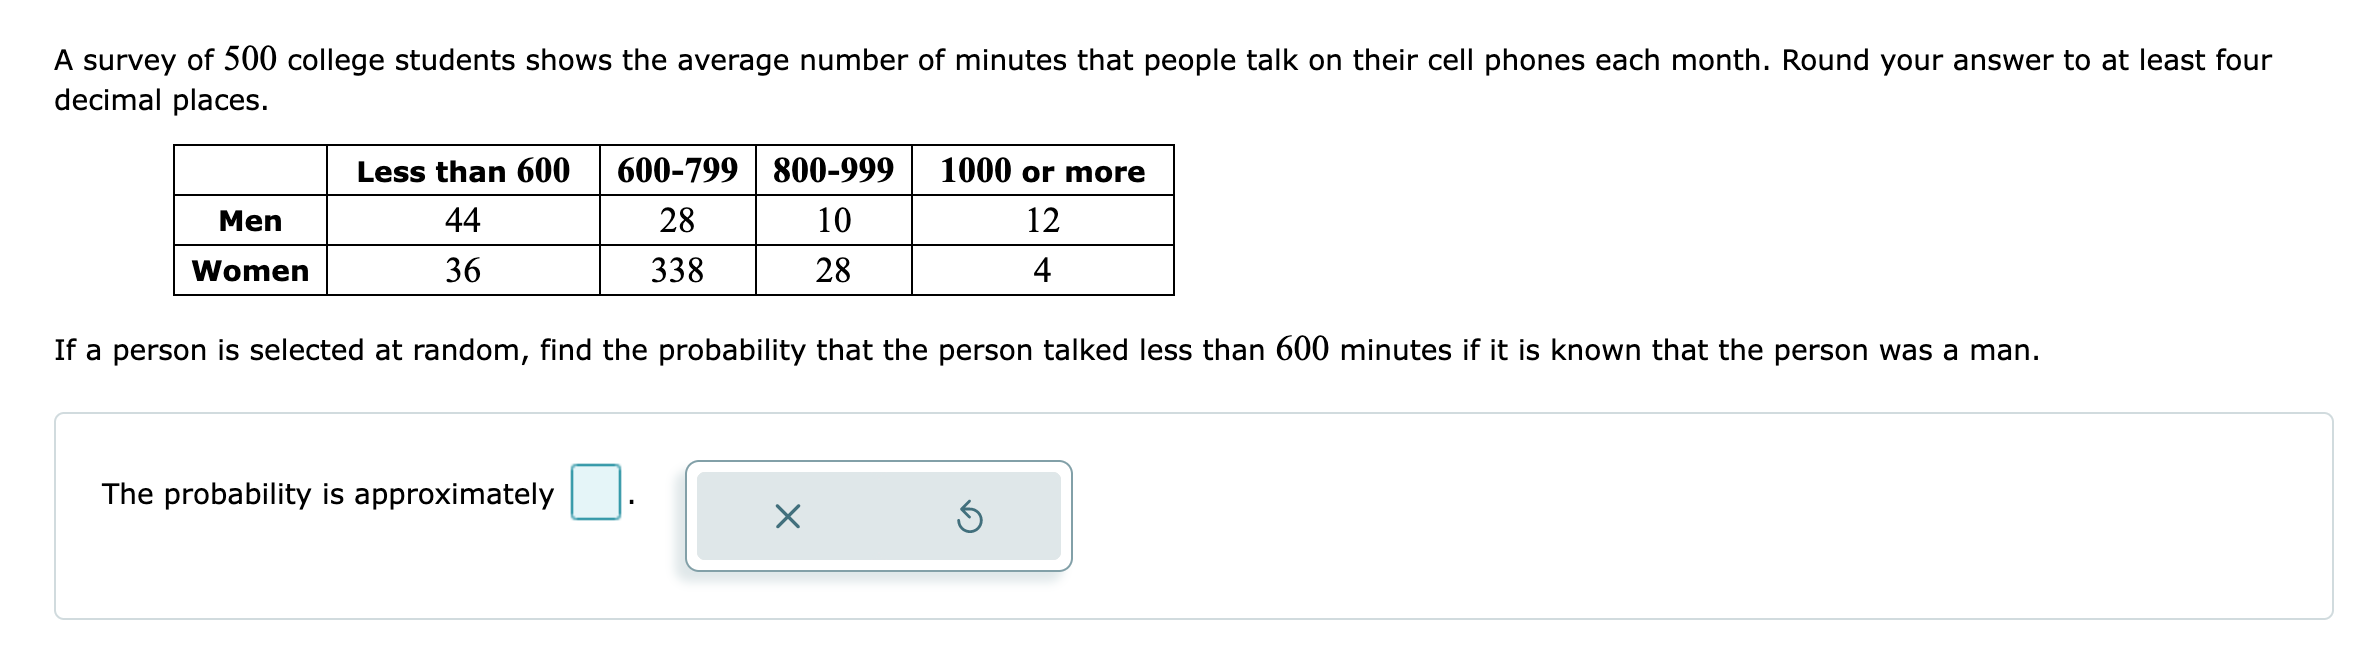
Task: Click the 800-999 column header
Action: (x=834, y=171)
